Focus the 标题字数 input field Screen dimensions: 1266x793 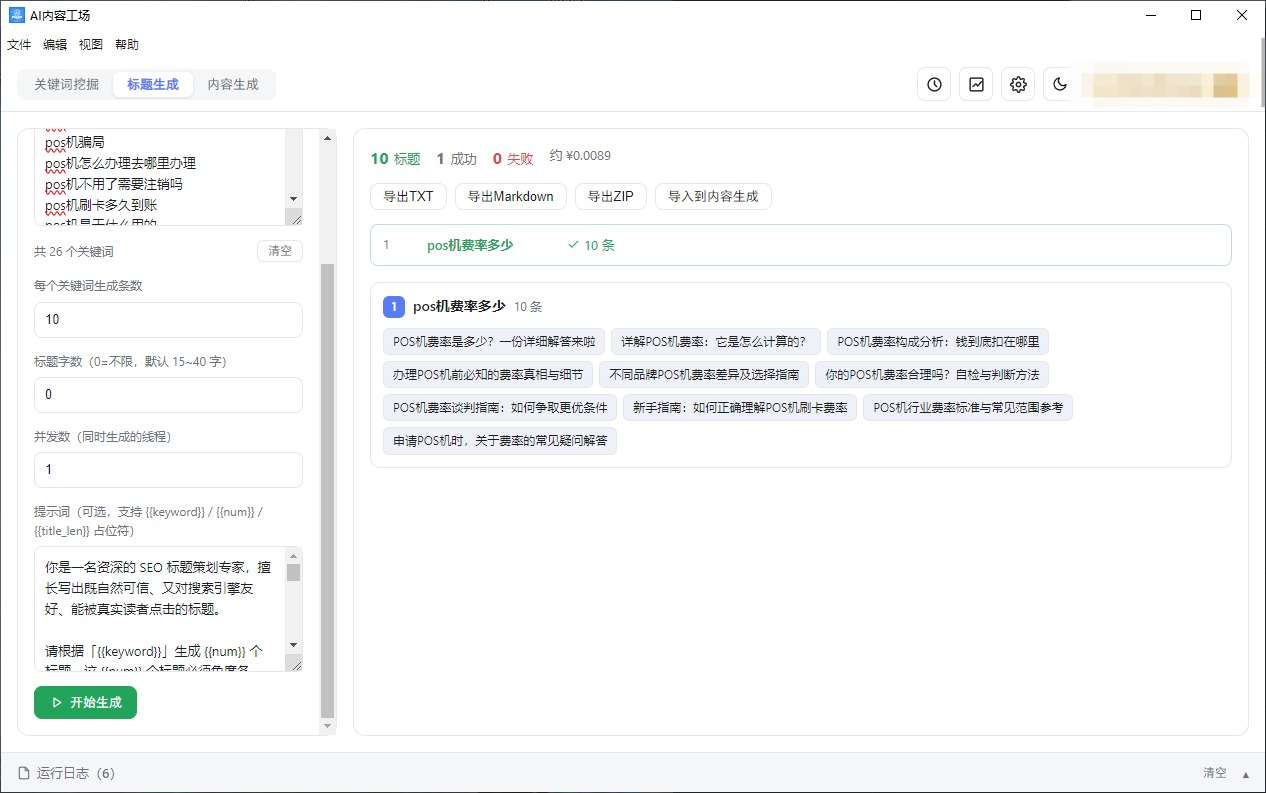168,395
